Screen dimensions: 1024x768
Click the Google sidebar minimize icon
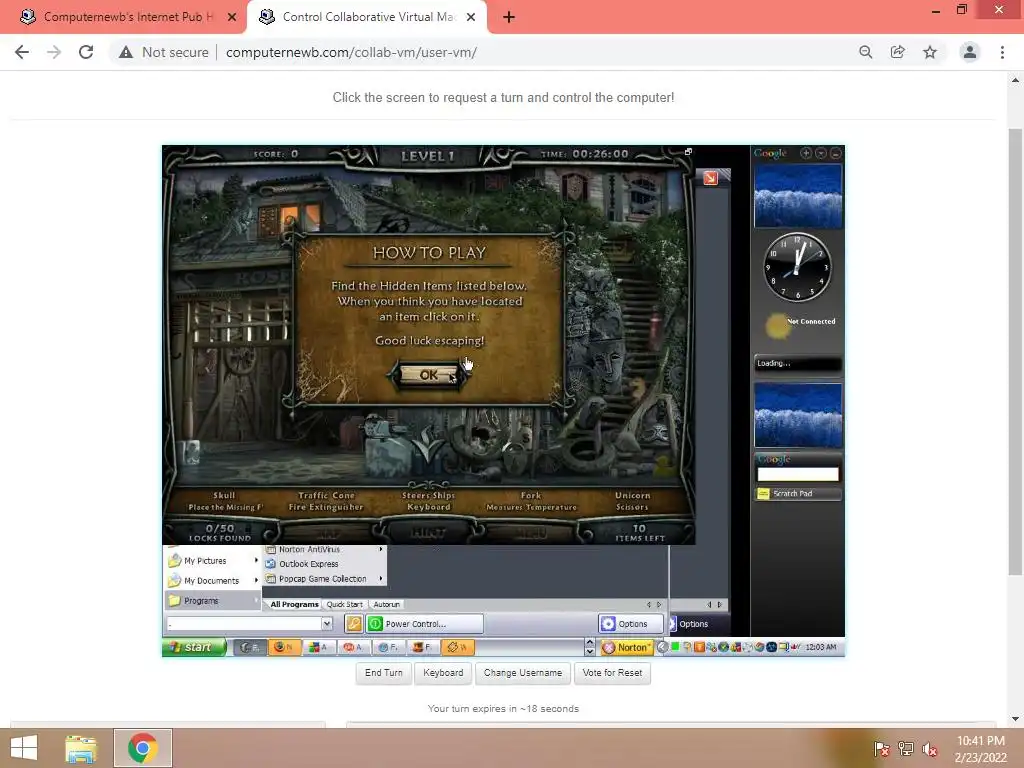coord(835,153)
